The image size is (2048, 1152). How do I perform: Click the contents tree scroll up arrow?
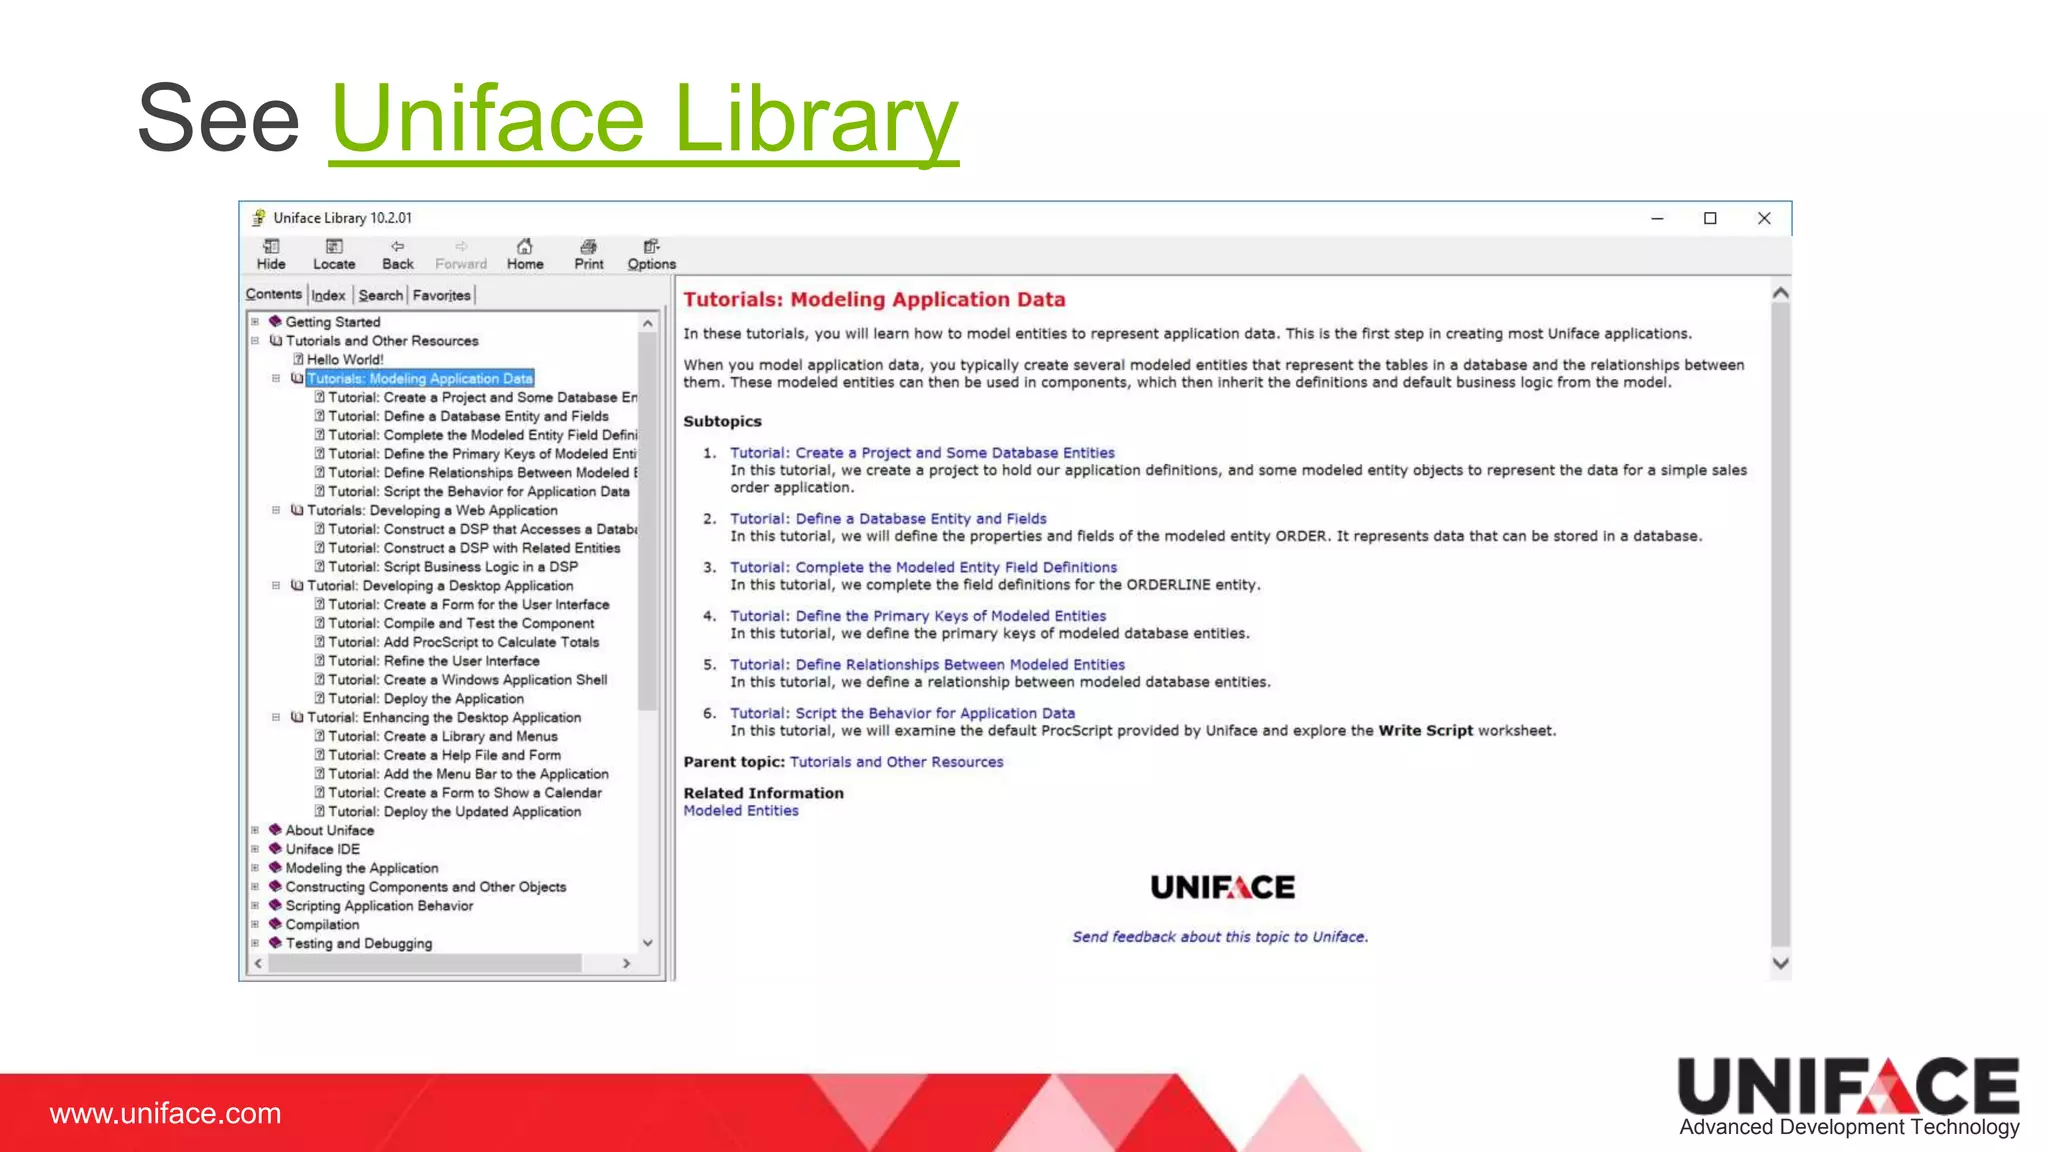[x=648, y=323]
